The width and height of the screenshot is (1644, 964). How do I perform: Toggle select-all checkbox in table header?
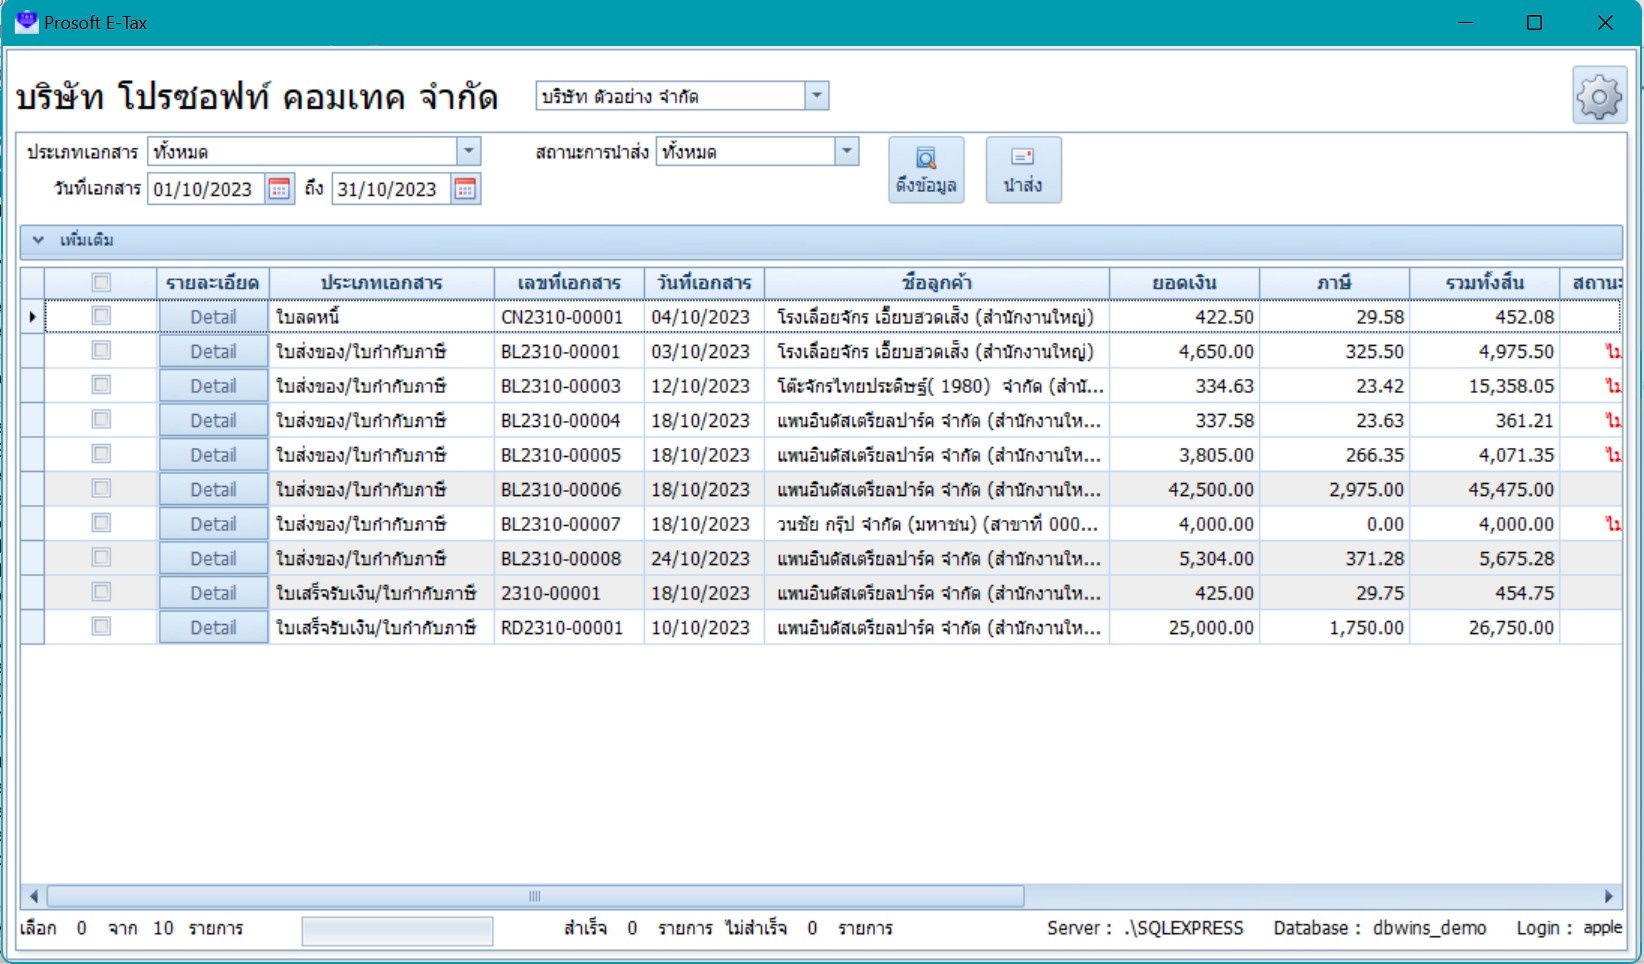point(101,283)
